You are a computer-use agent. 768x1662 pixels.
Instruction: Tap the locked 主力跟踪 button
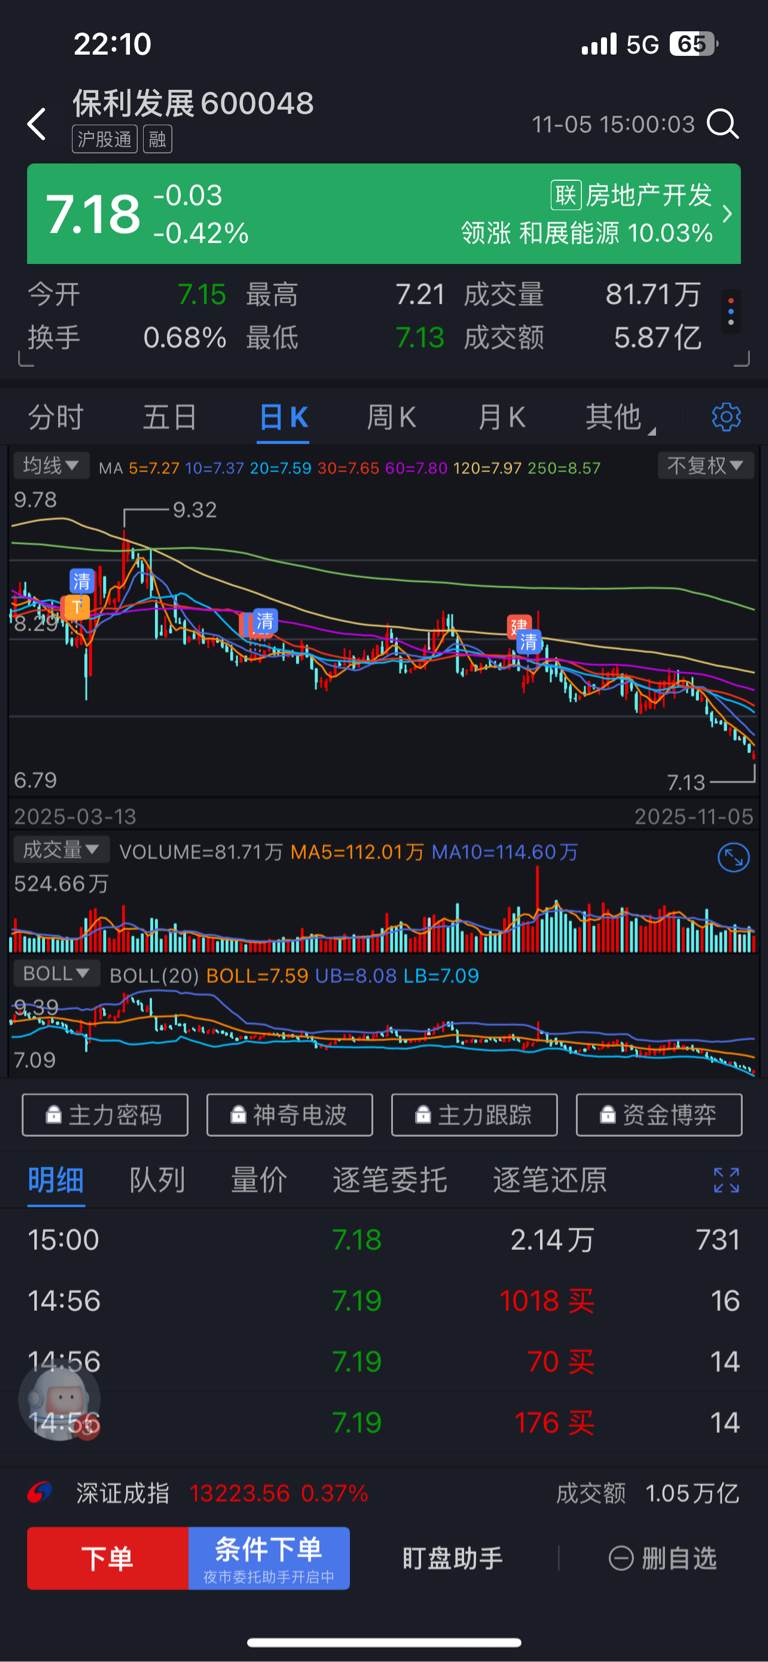474,1115
